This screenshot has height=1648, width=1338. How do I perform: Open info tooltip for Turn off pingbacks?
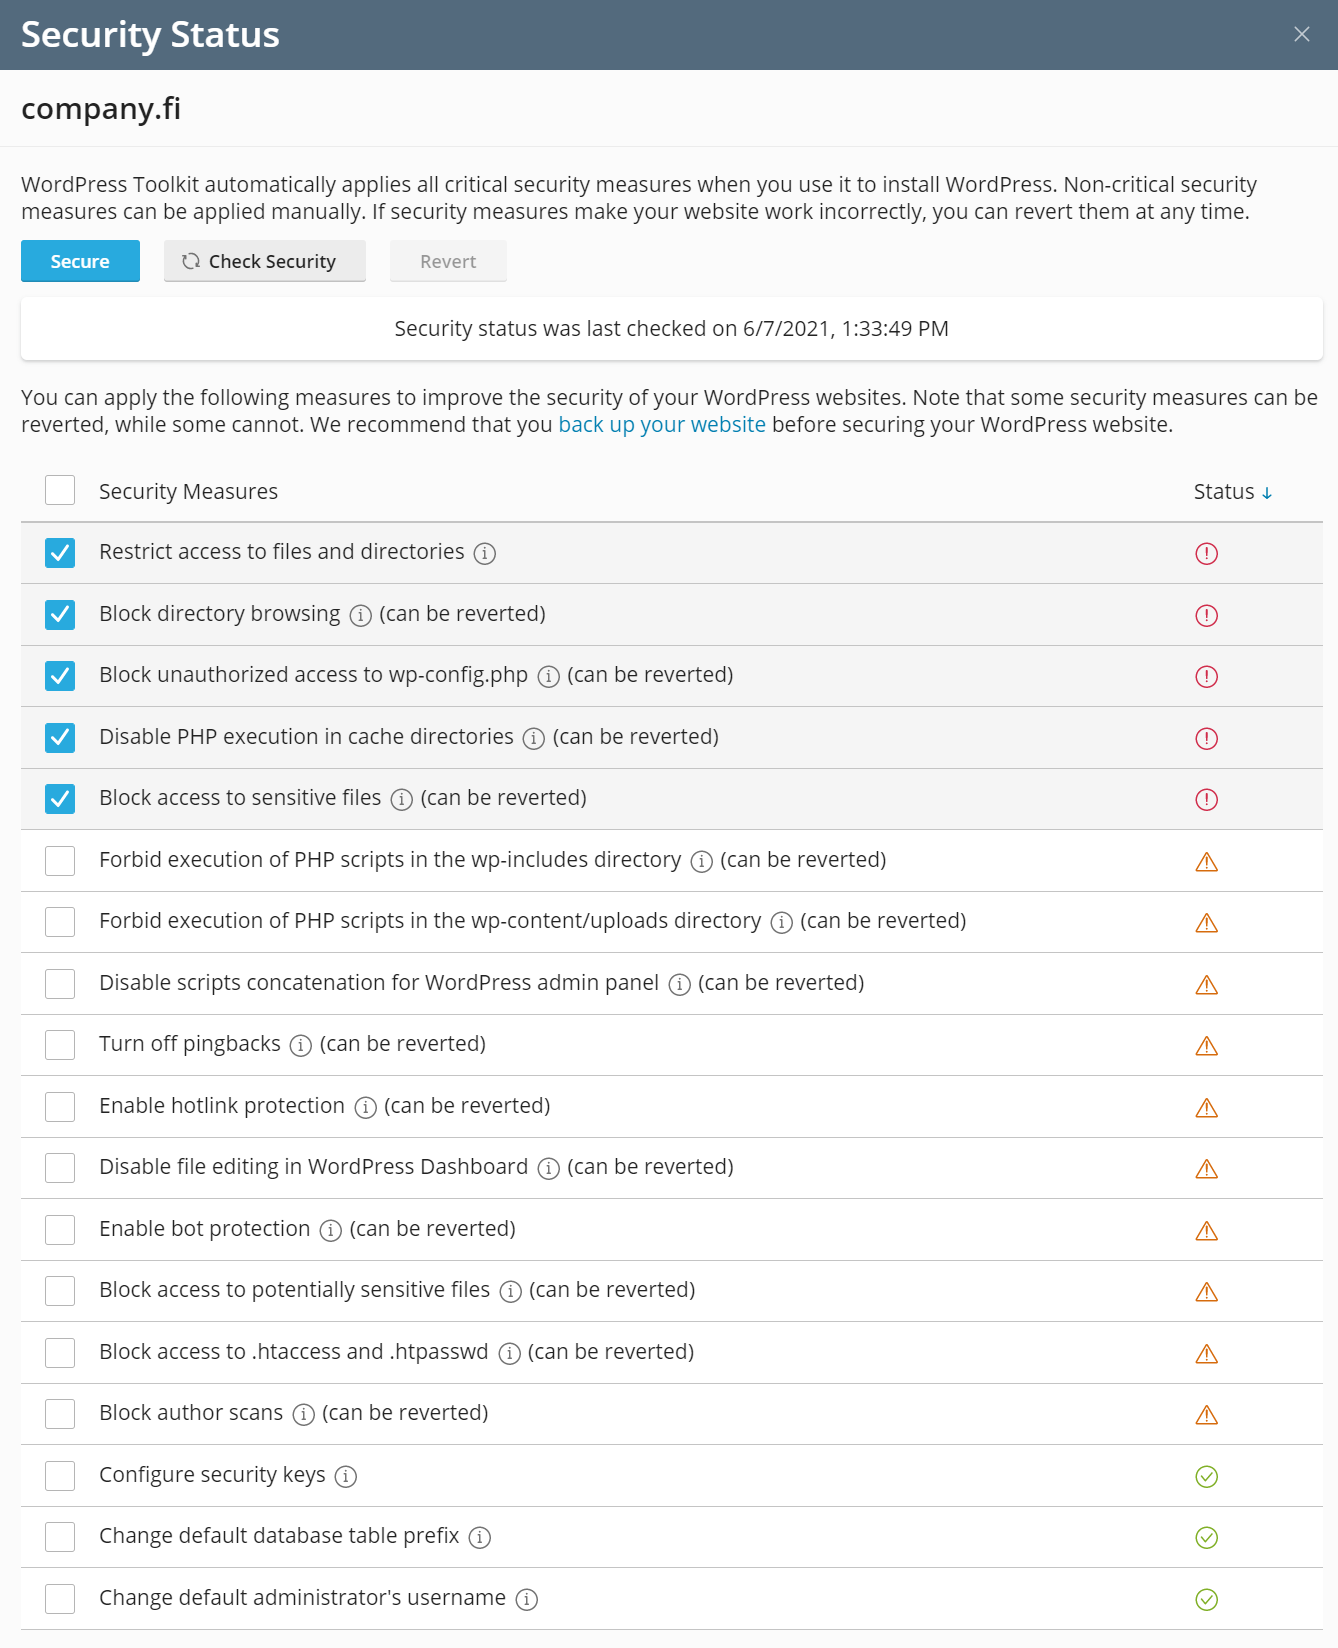click(x=300, y=1045)
